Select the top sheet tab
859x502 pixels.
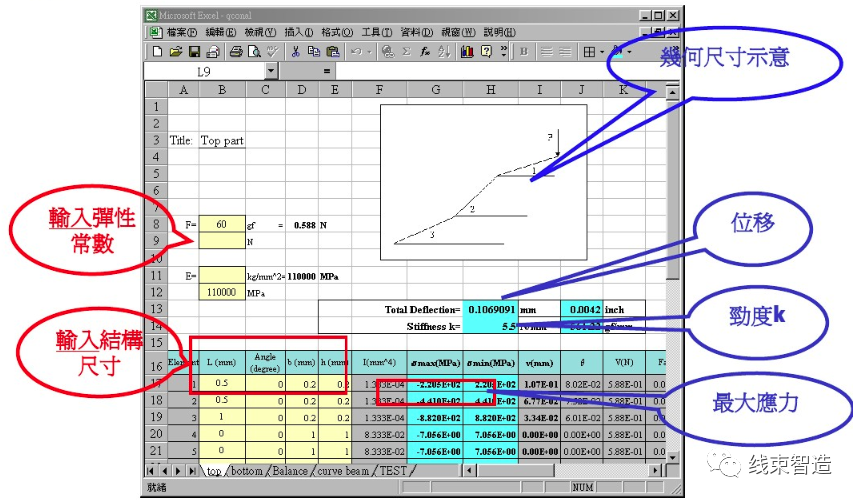tap(214, 471)
